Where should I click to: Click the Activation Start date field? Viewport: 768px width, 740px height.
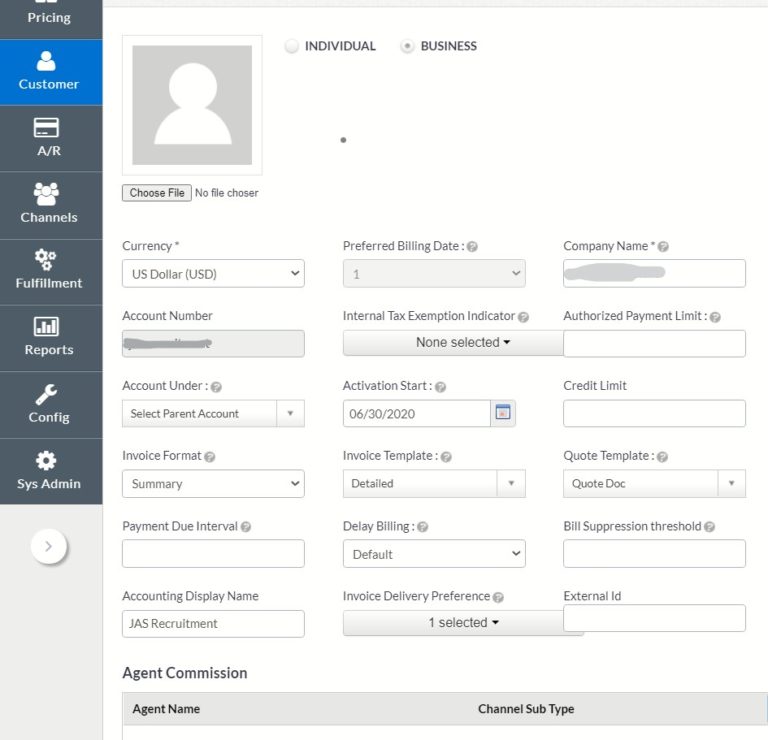click(x=416, y=413)
